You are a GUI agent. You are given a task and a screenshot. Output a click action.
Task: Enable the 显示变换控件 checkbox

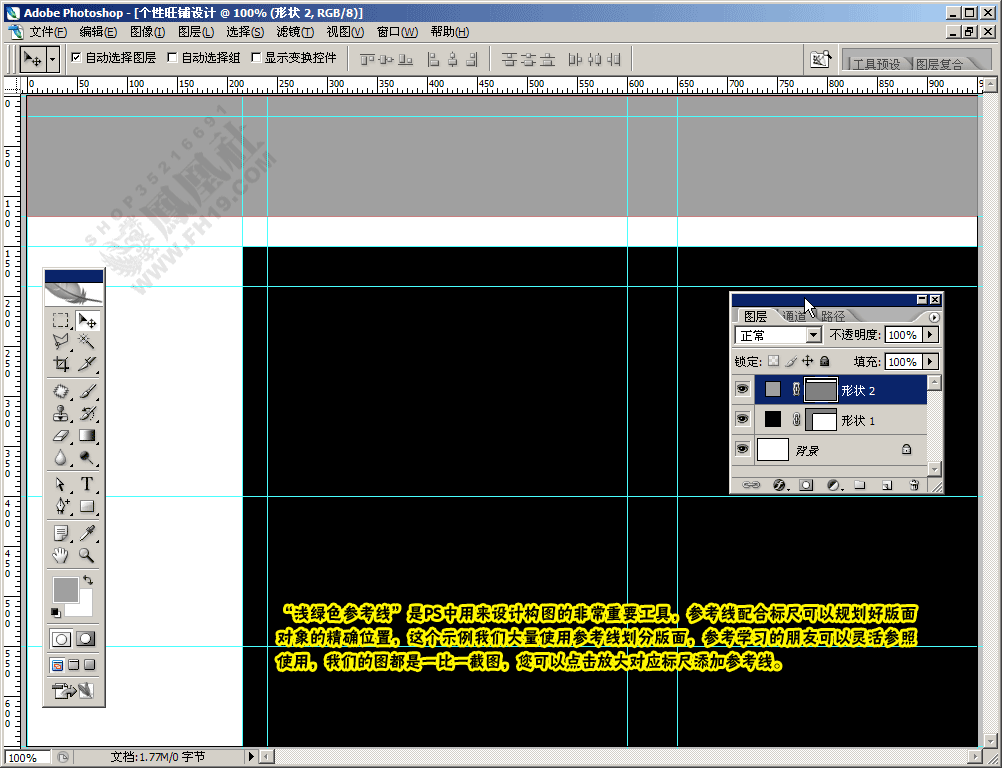(256, 58)
